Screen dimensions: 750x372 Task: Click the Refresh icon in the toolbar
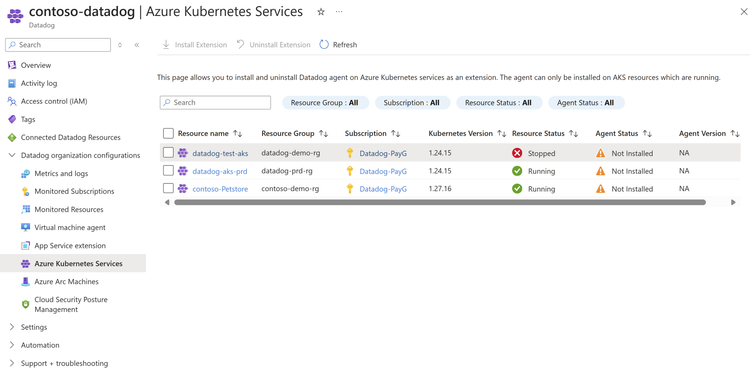tap(324, 44)
